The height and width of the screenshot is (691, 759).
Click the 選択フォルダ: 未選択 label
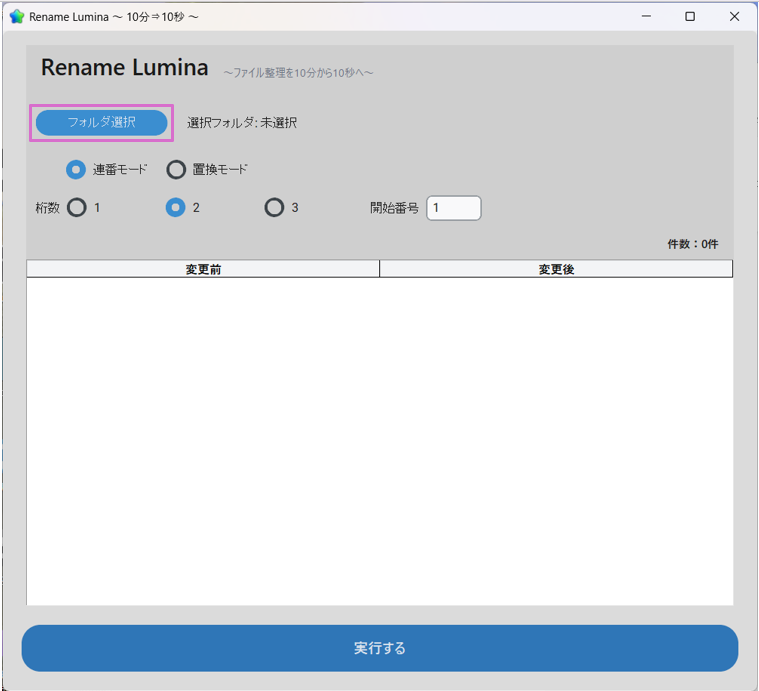click(x=242, y=123)
